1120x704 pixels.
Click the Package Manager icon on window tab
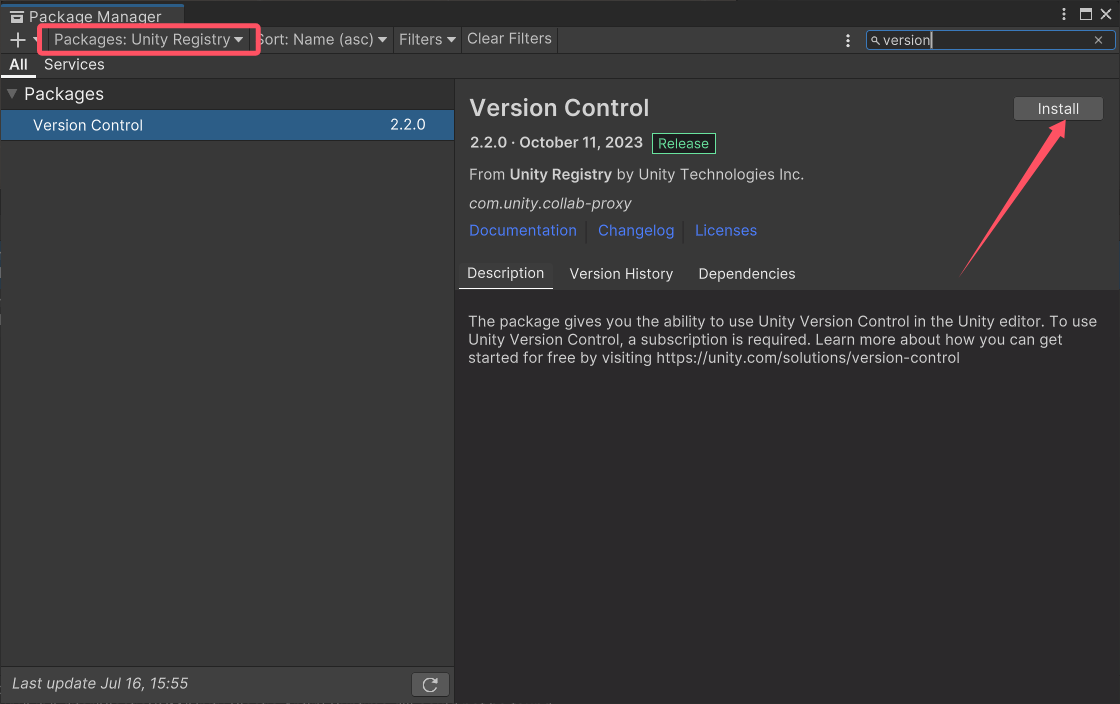click(x=16, y=16)
